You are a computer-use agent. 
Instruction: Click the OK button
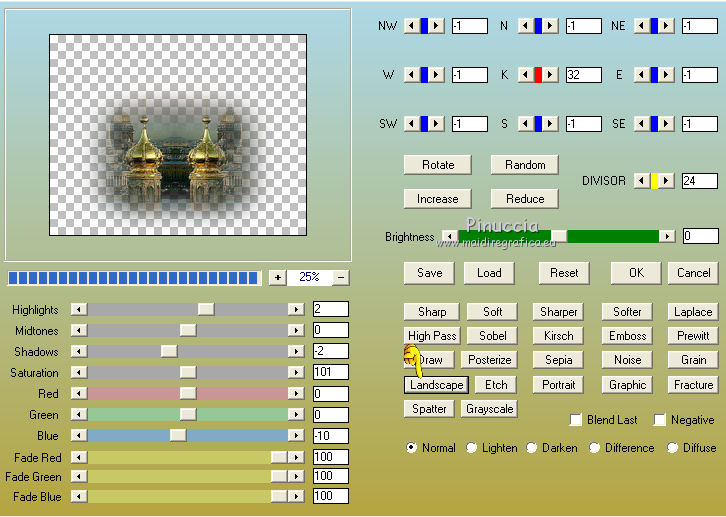(x=636, y=273)
